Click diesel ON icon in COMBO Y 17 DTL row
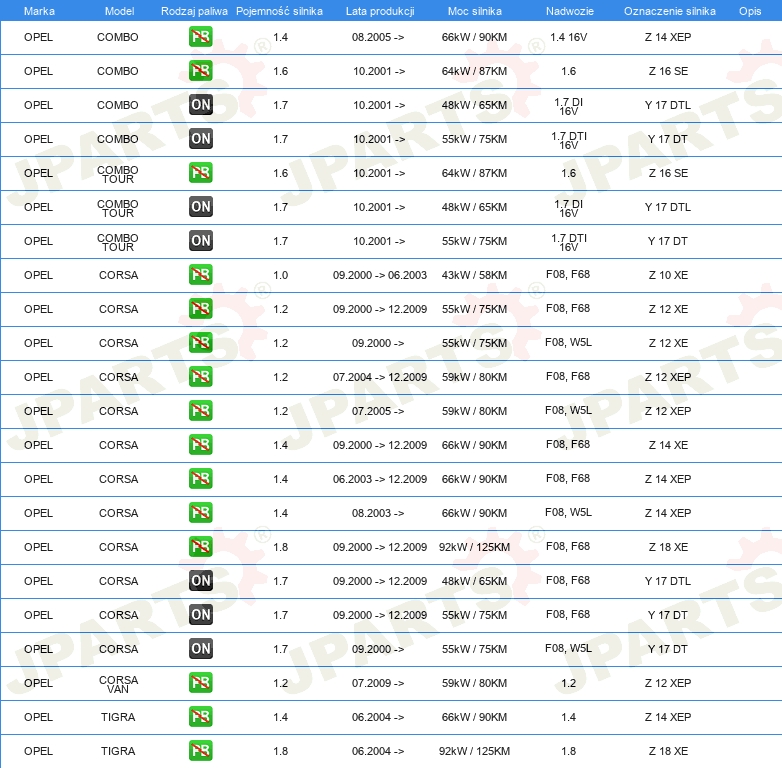Screen dimensions: 782x768 coord(200,105)
